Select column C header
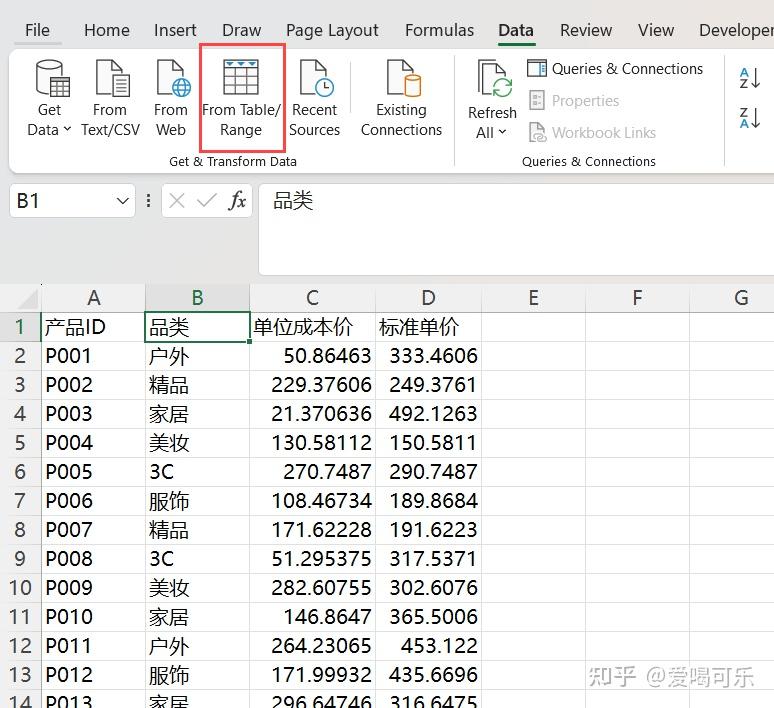Image resolution: width=774 pixels, height=708 pixels. (x=312, y=298)
